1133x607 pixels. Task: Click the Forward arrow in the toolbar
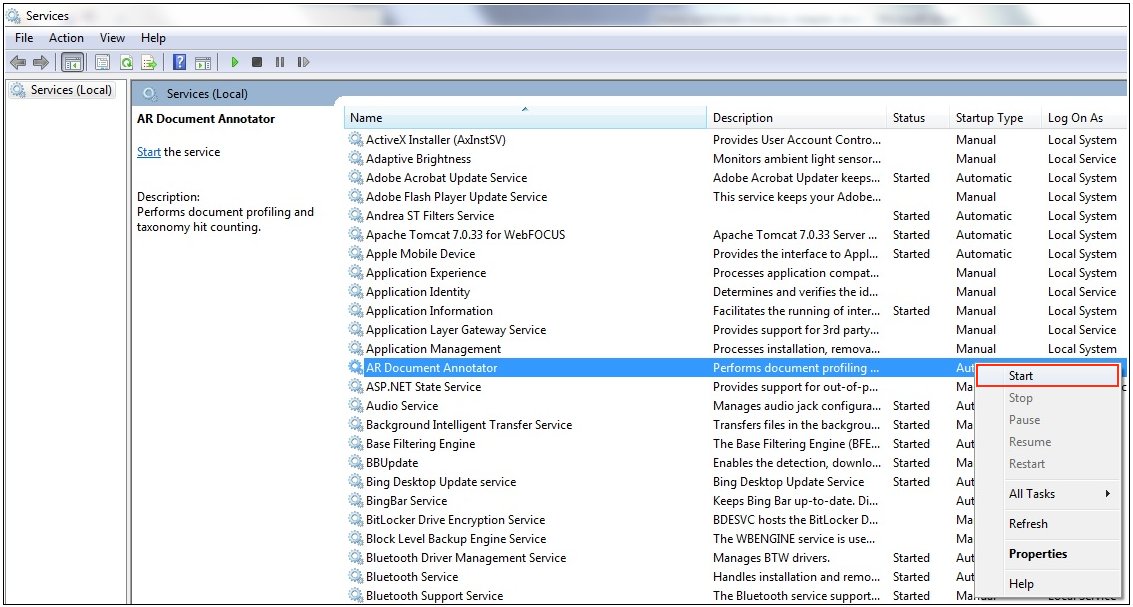click(41, 63)
